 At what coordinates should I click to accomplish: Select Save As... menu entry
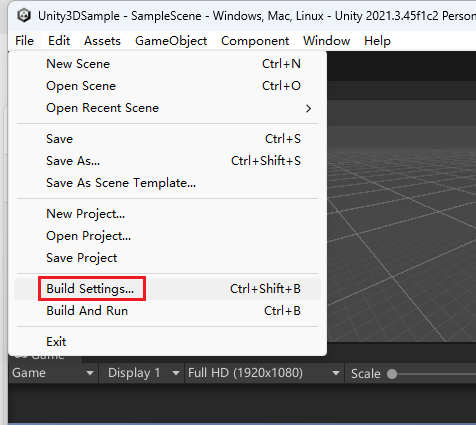click(x=167, y=161)
